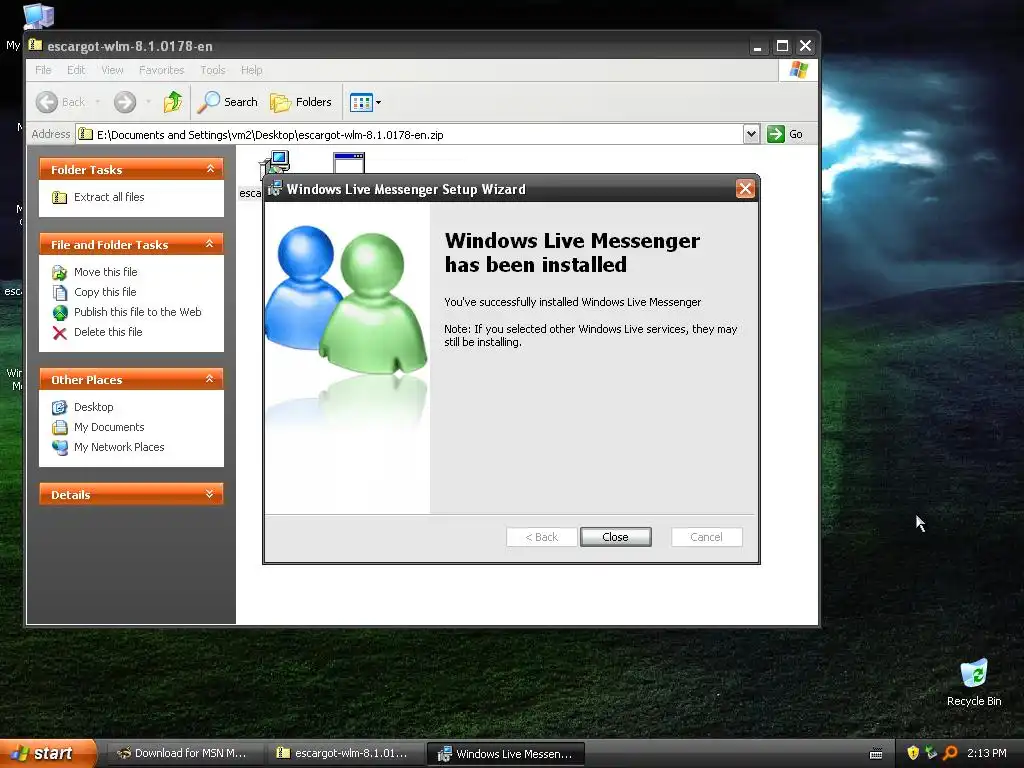1024x768 pixels.
Task: Open My Documents from Other Places
Action: [109, 427]
